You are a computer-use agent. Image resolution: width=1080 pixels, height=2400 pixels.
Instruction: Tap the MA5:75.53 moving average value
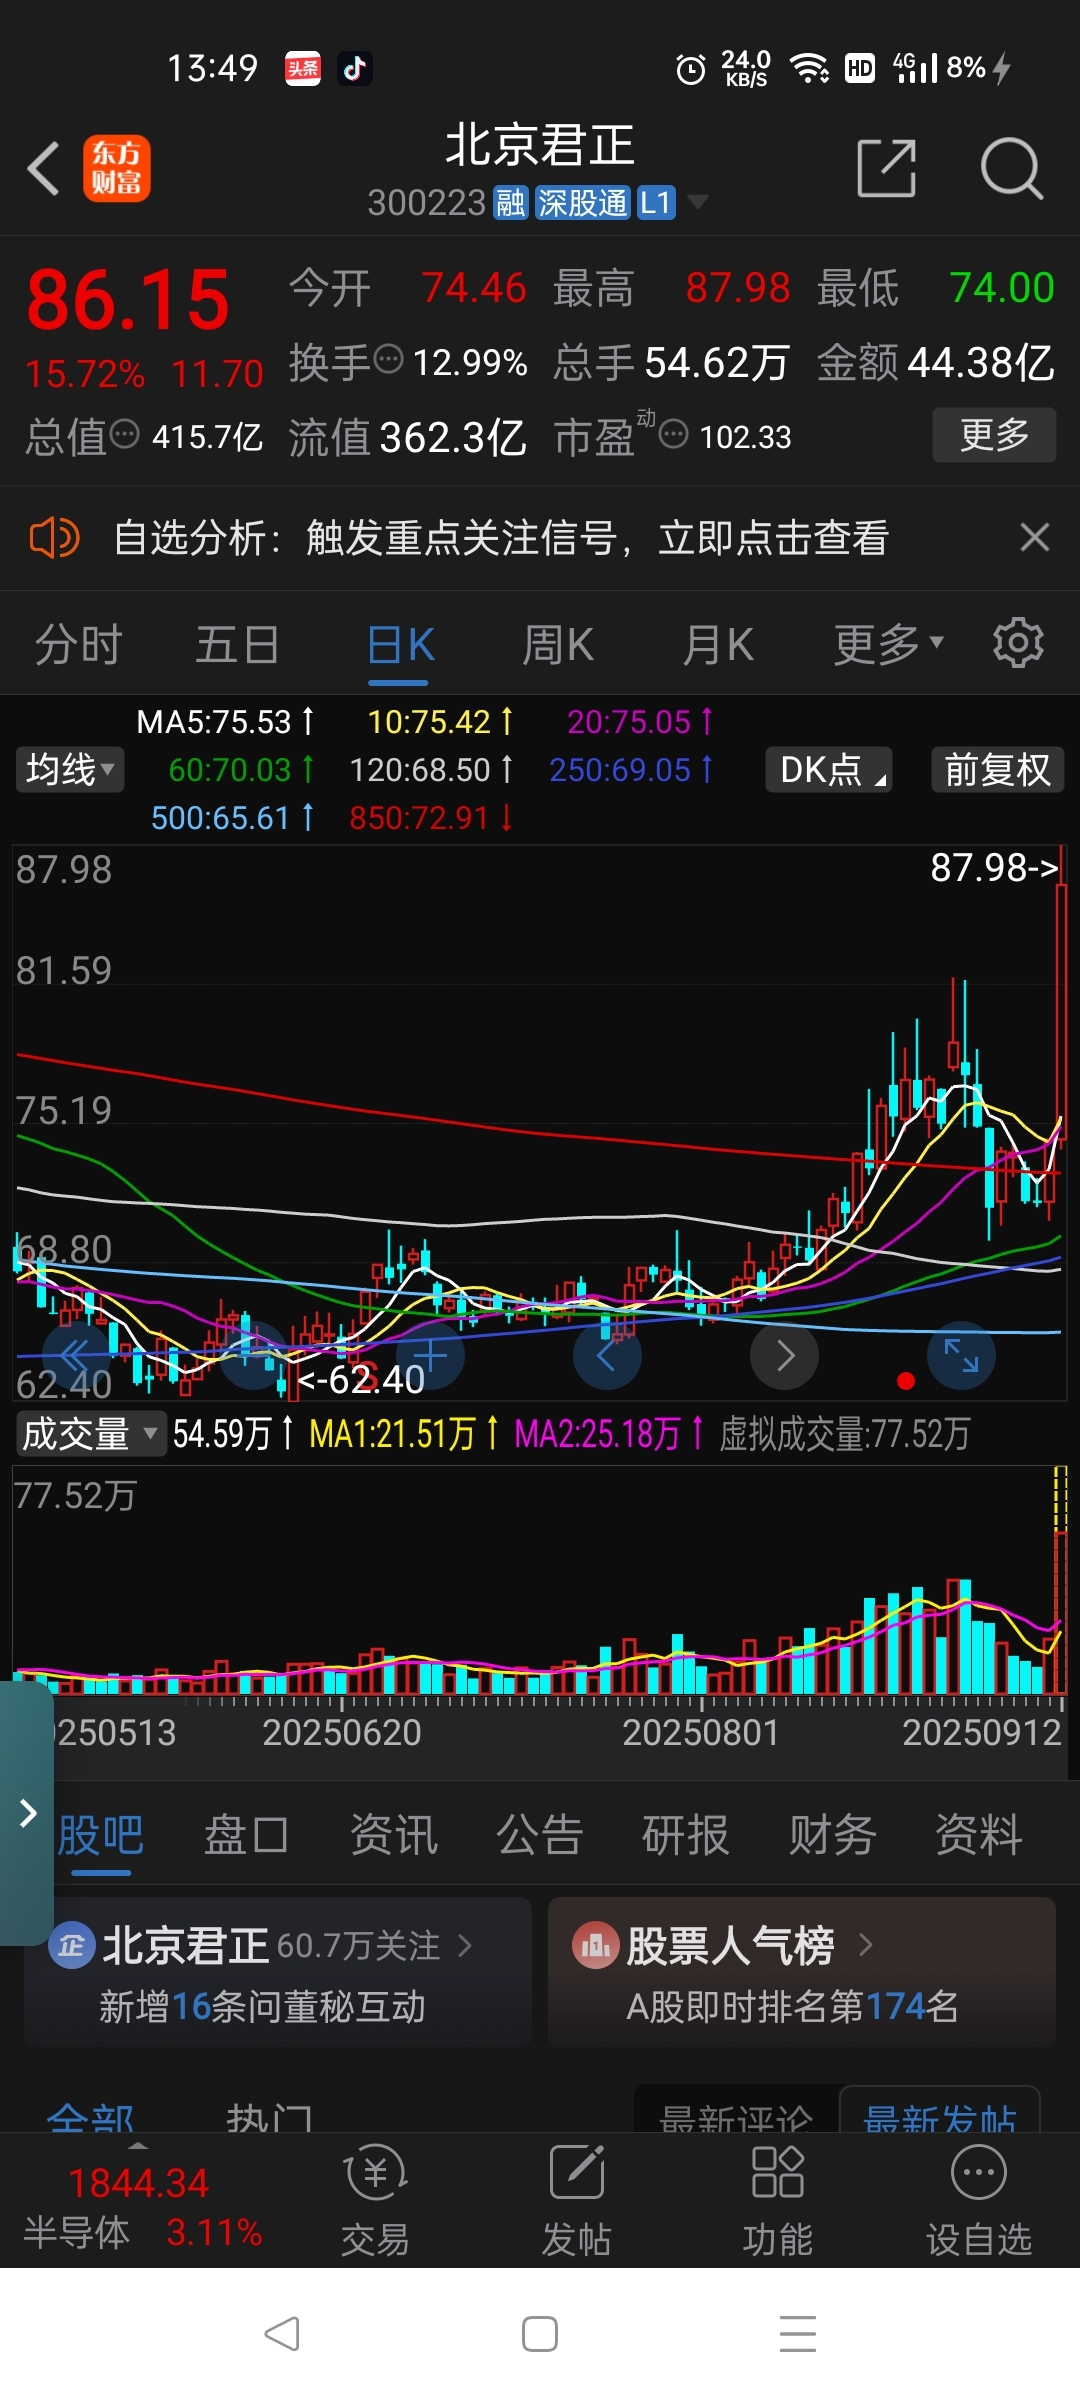[x=226, y=721]
